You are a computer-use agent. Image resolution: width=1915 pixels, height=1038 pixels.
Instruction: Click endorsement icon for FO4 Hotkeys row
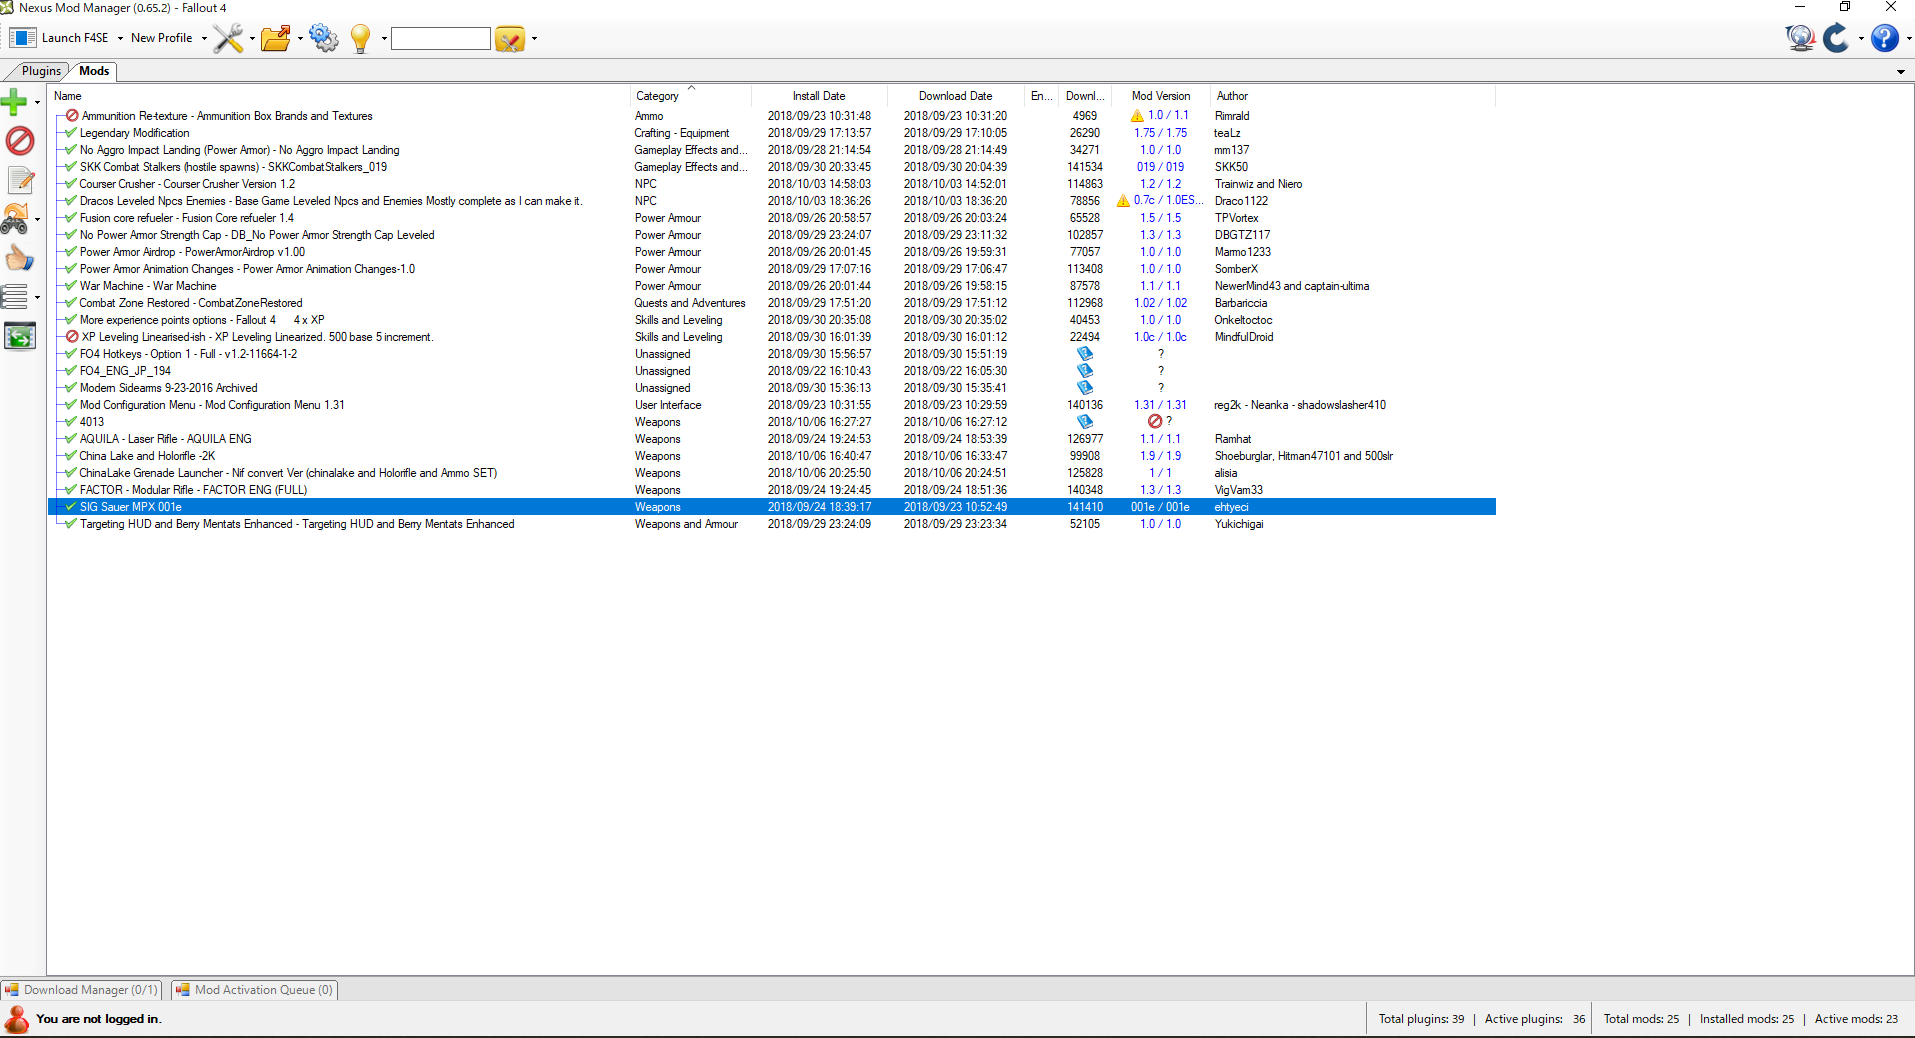tap(1085, 354)
